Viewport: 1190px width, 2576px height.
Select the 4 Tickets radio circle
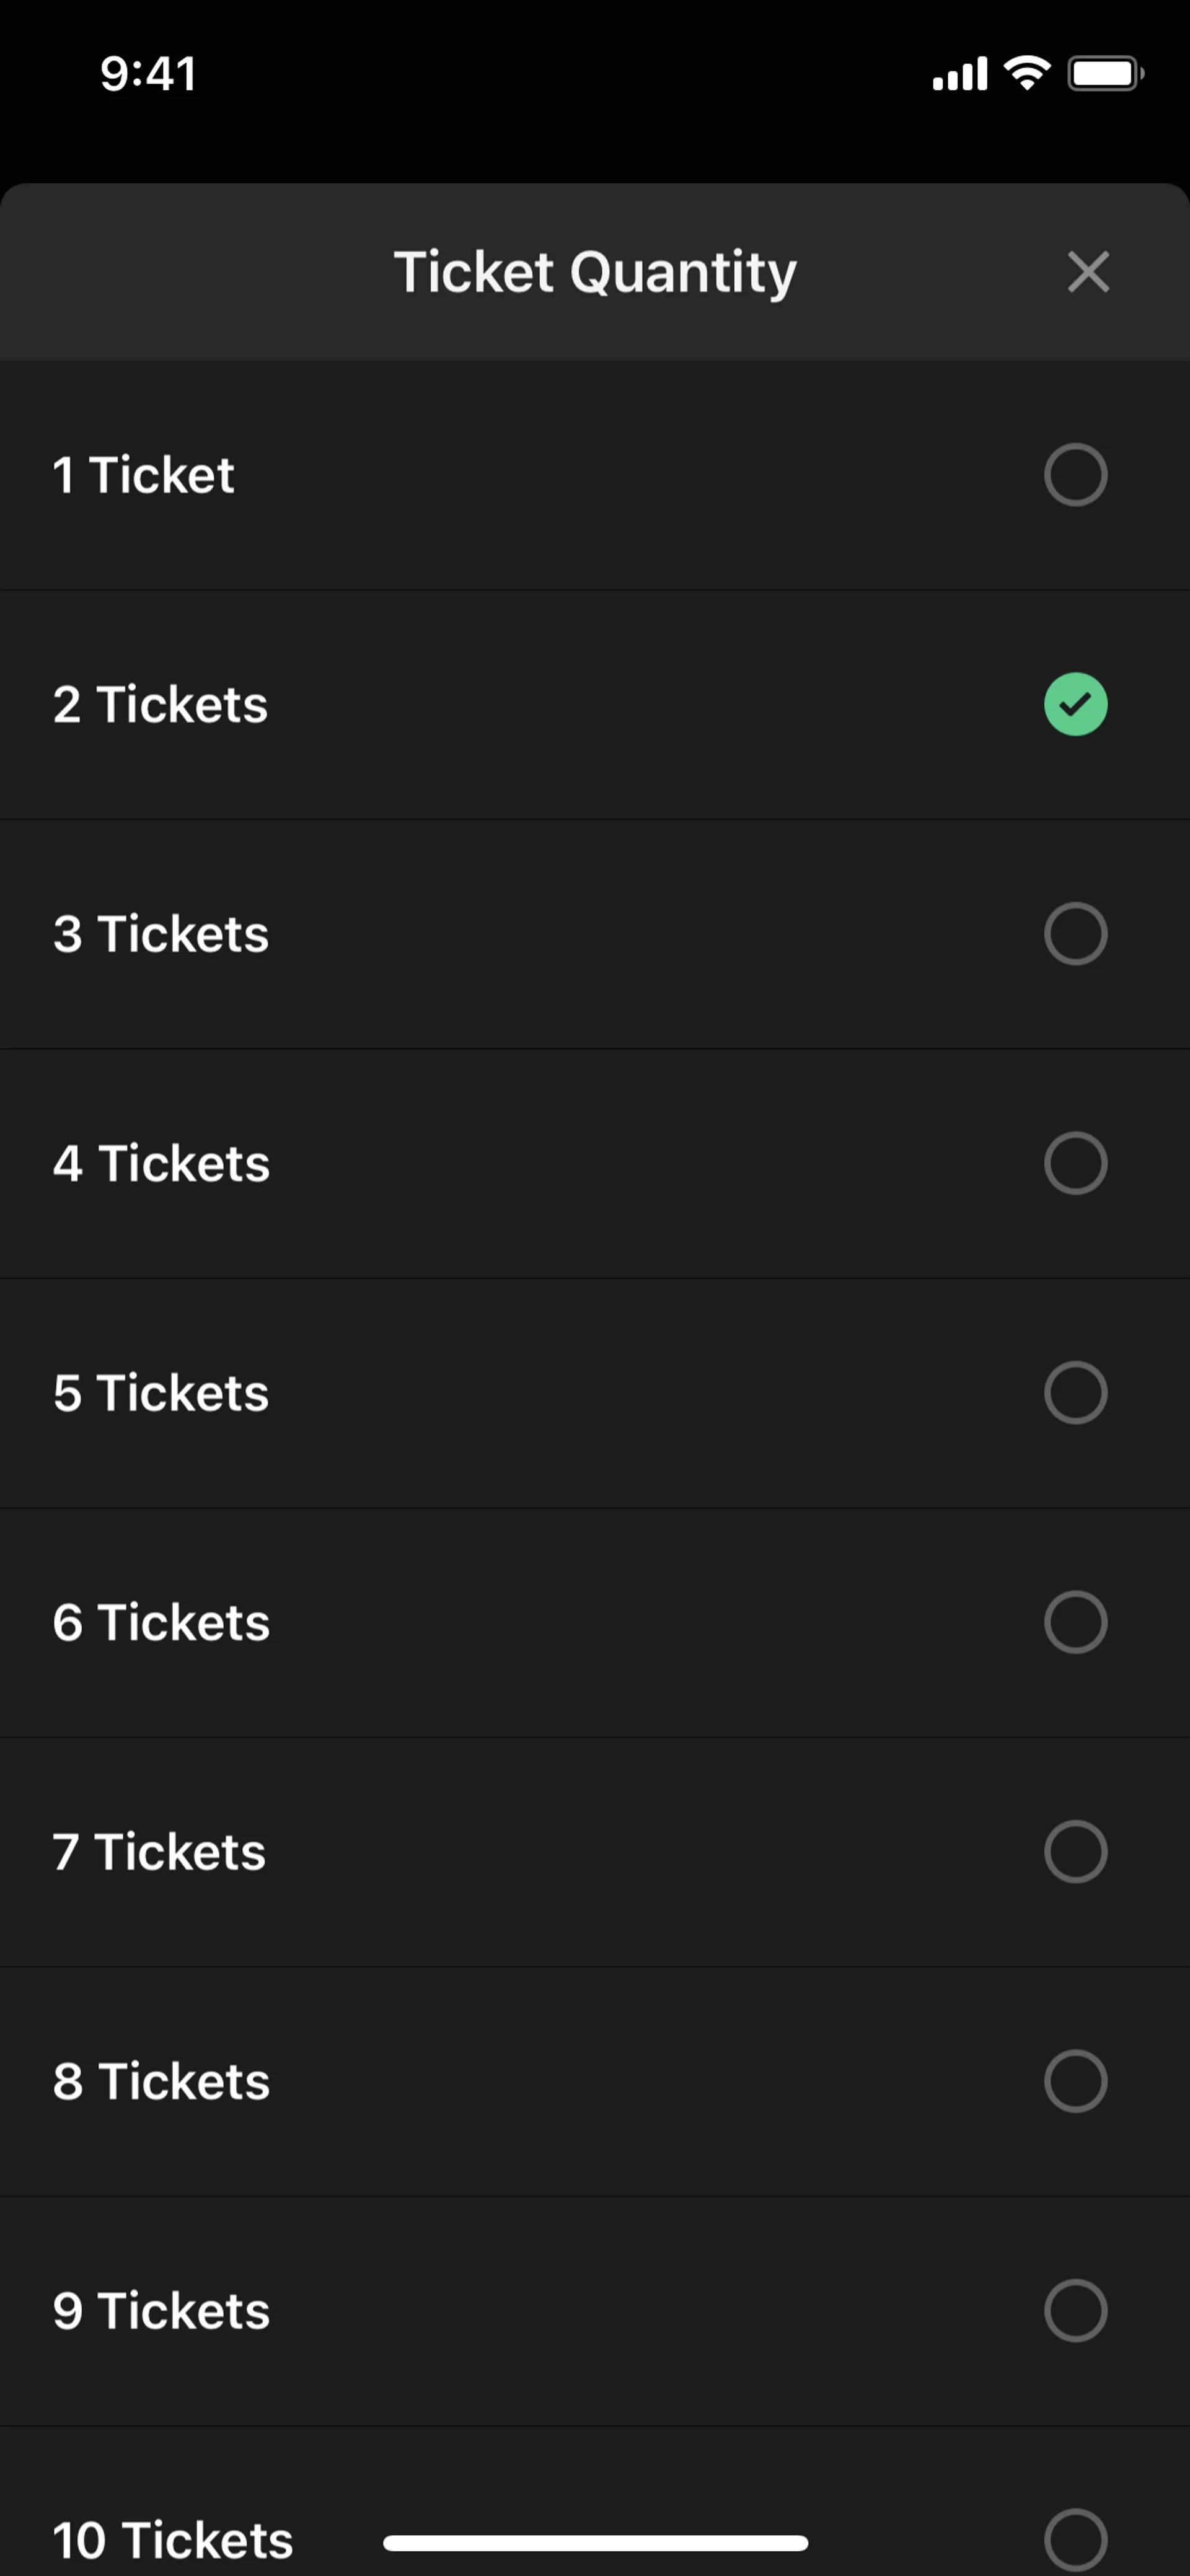click(x=1075, y=1163)
